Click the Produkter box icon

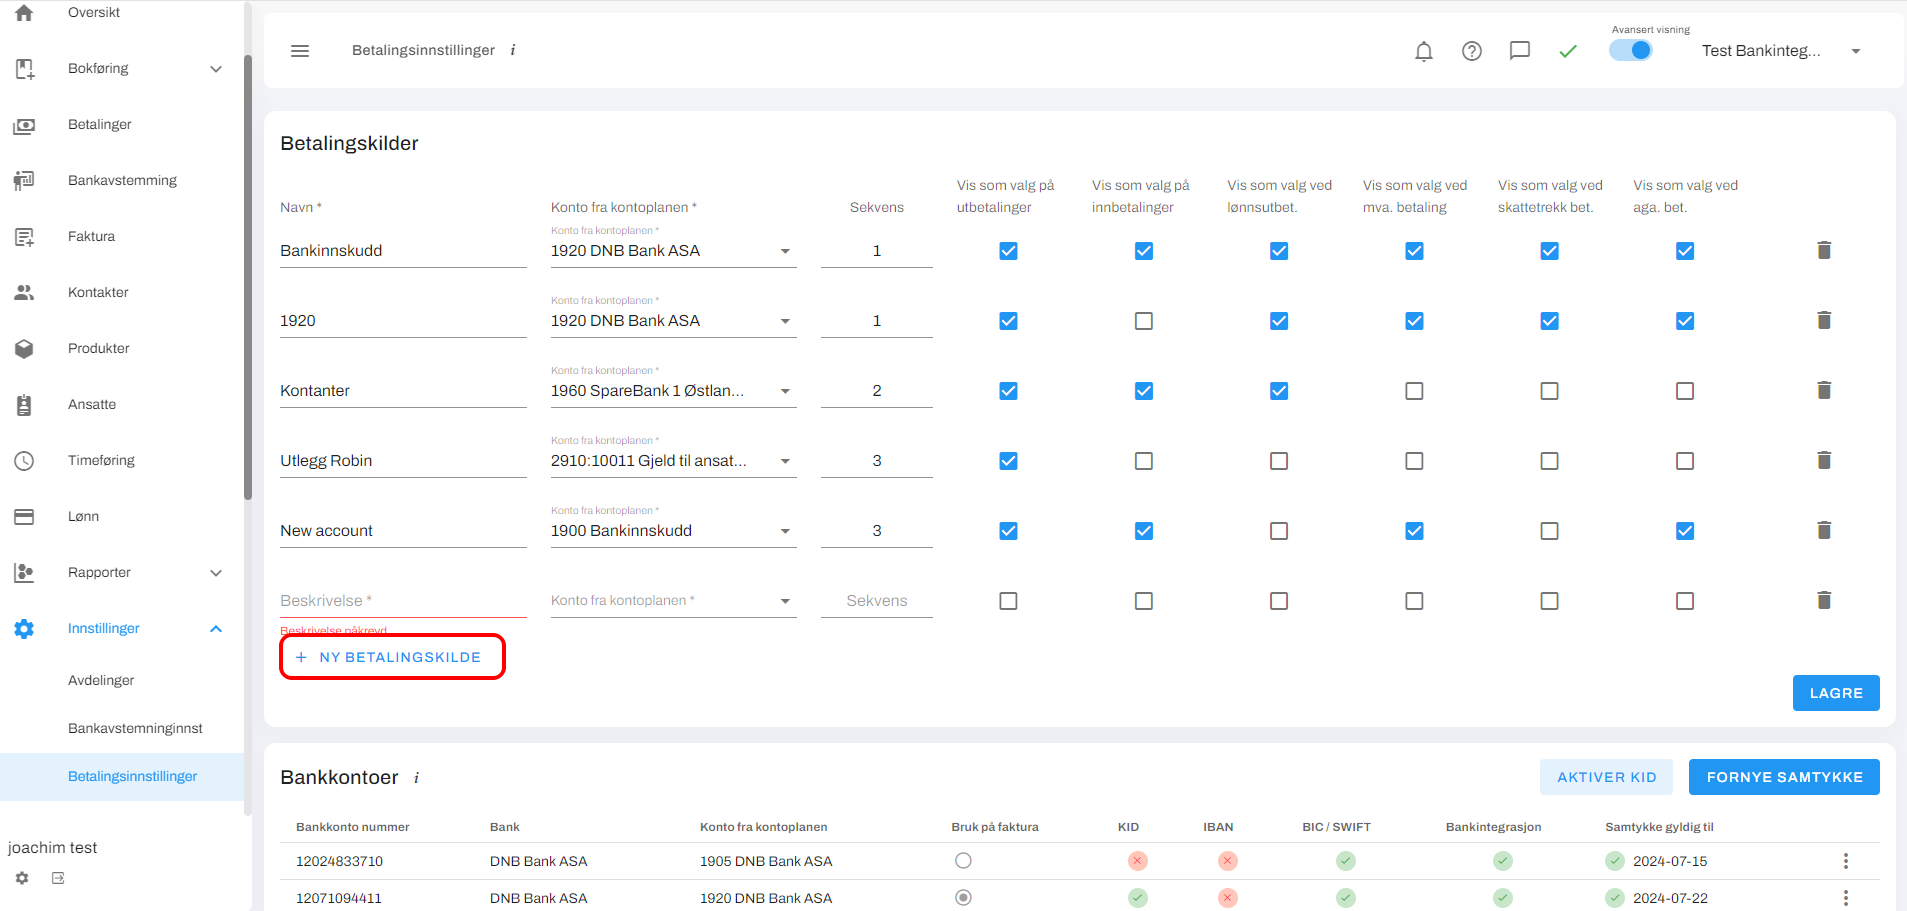24,349
